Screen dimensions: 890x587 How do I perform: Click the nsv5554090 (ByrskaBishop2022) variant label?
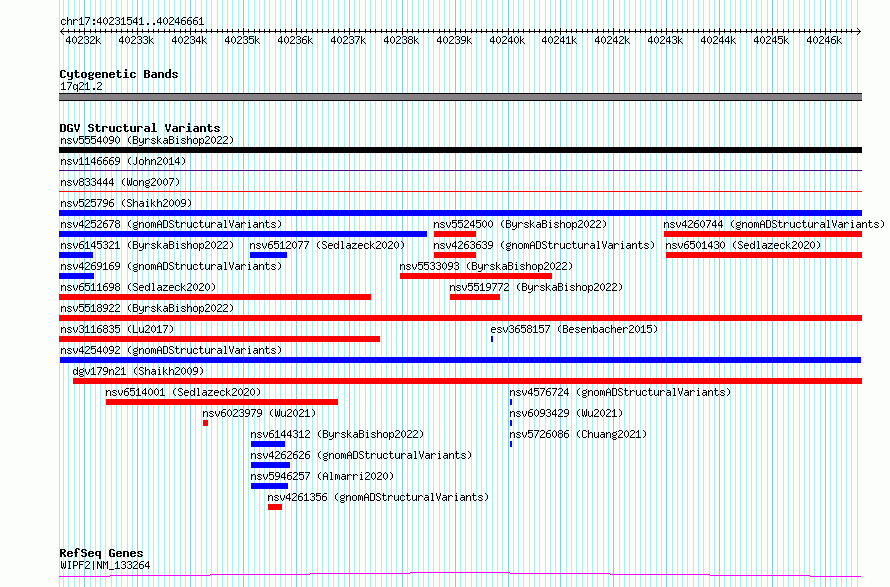(x=147, y=140)
